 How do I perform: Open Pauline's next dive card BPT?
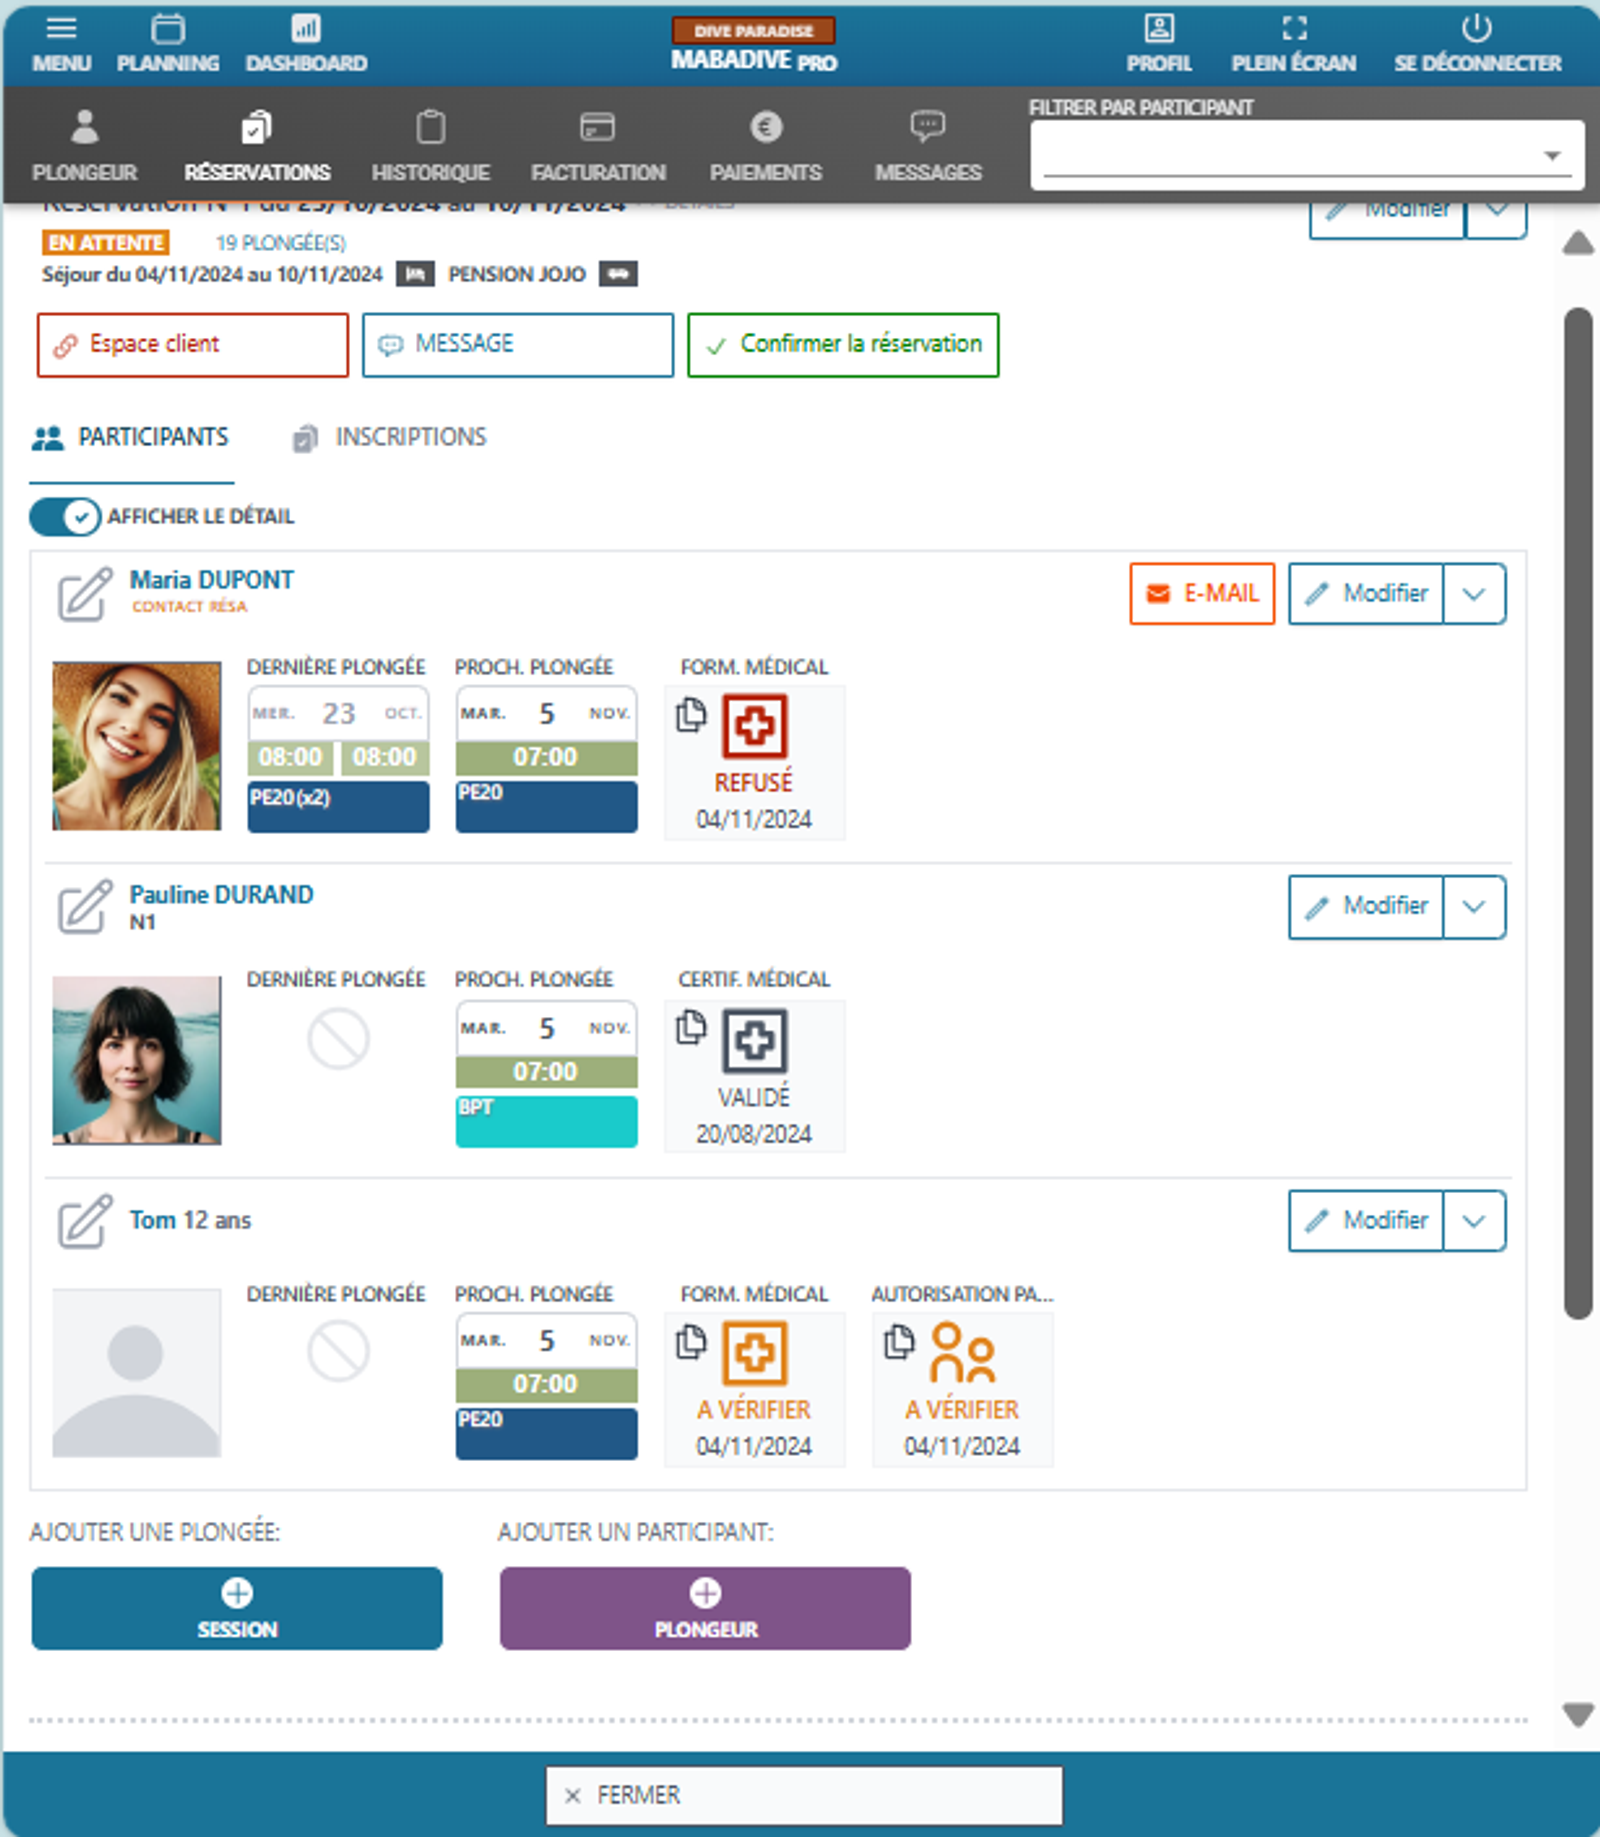point(546,1074)
